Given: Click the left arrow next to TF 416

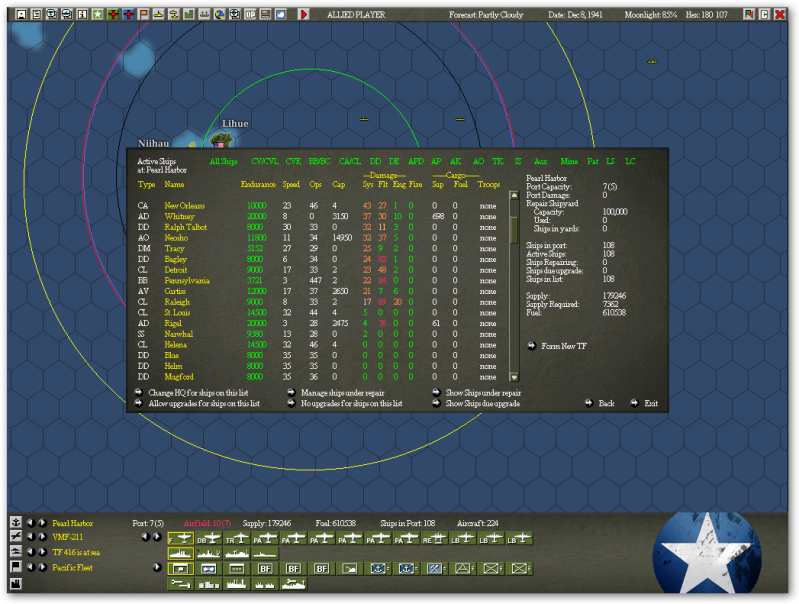Looking at the screenshot, I should tap(31, 552).
